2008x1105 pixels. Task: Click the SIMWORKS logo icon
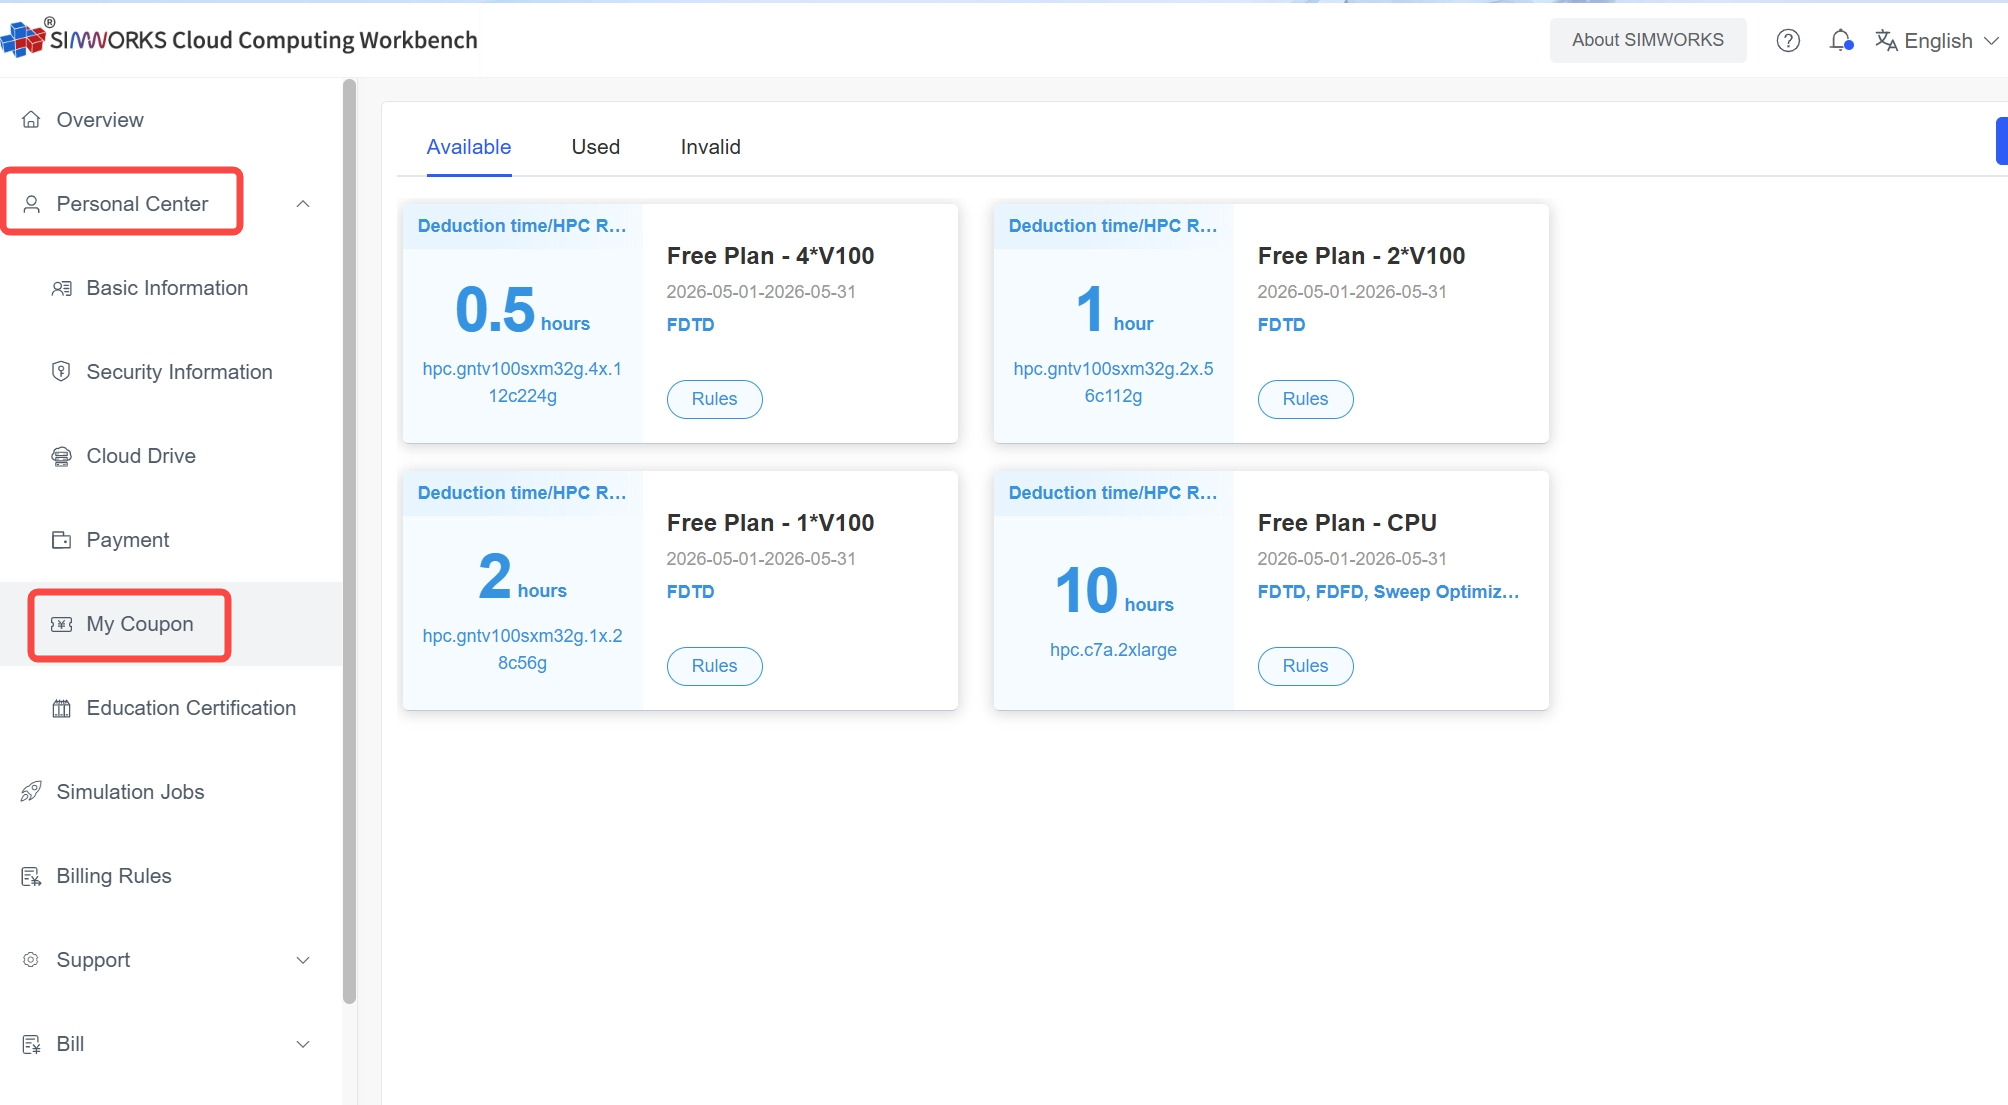coord(23,39)
